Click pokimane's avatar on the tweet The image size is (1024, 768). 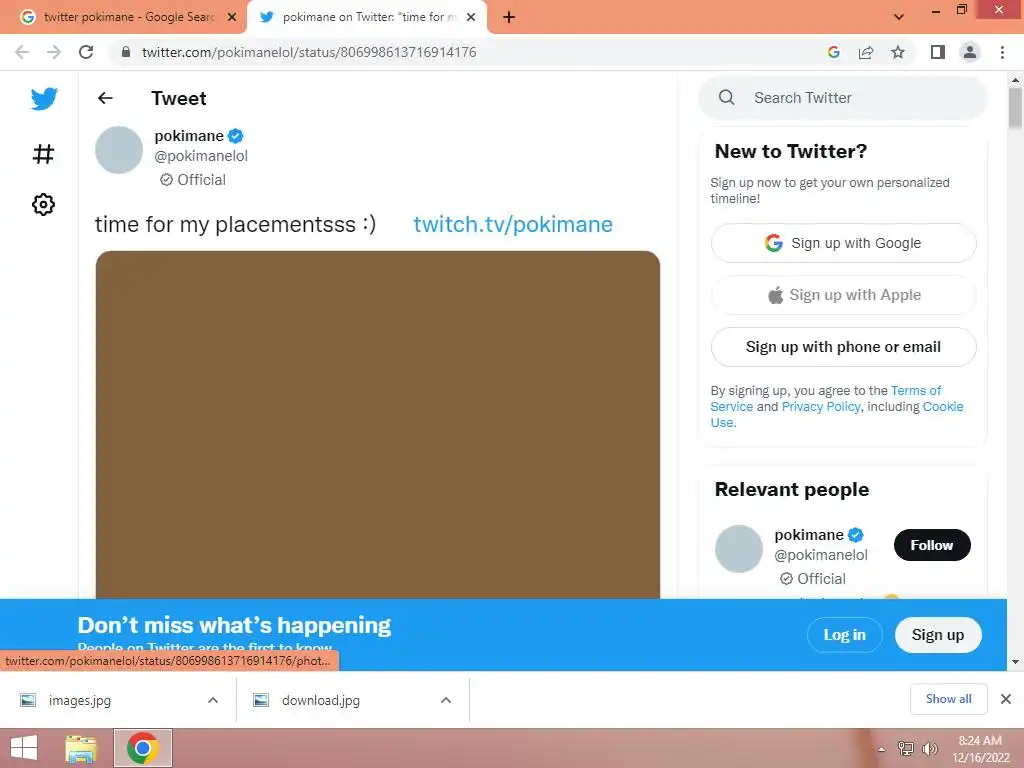point(119,150)
